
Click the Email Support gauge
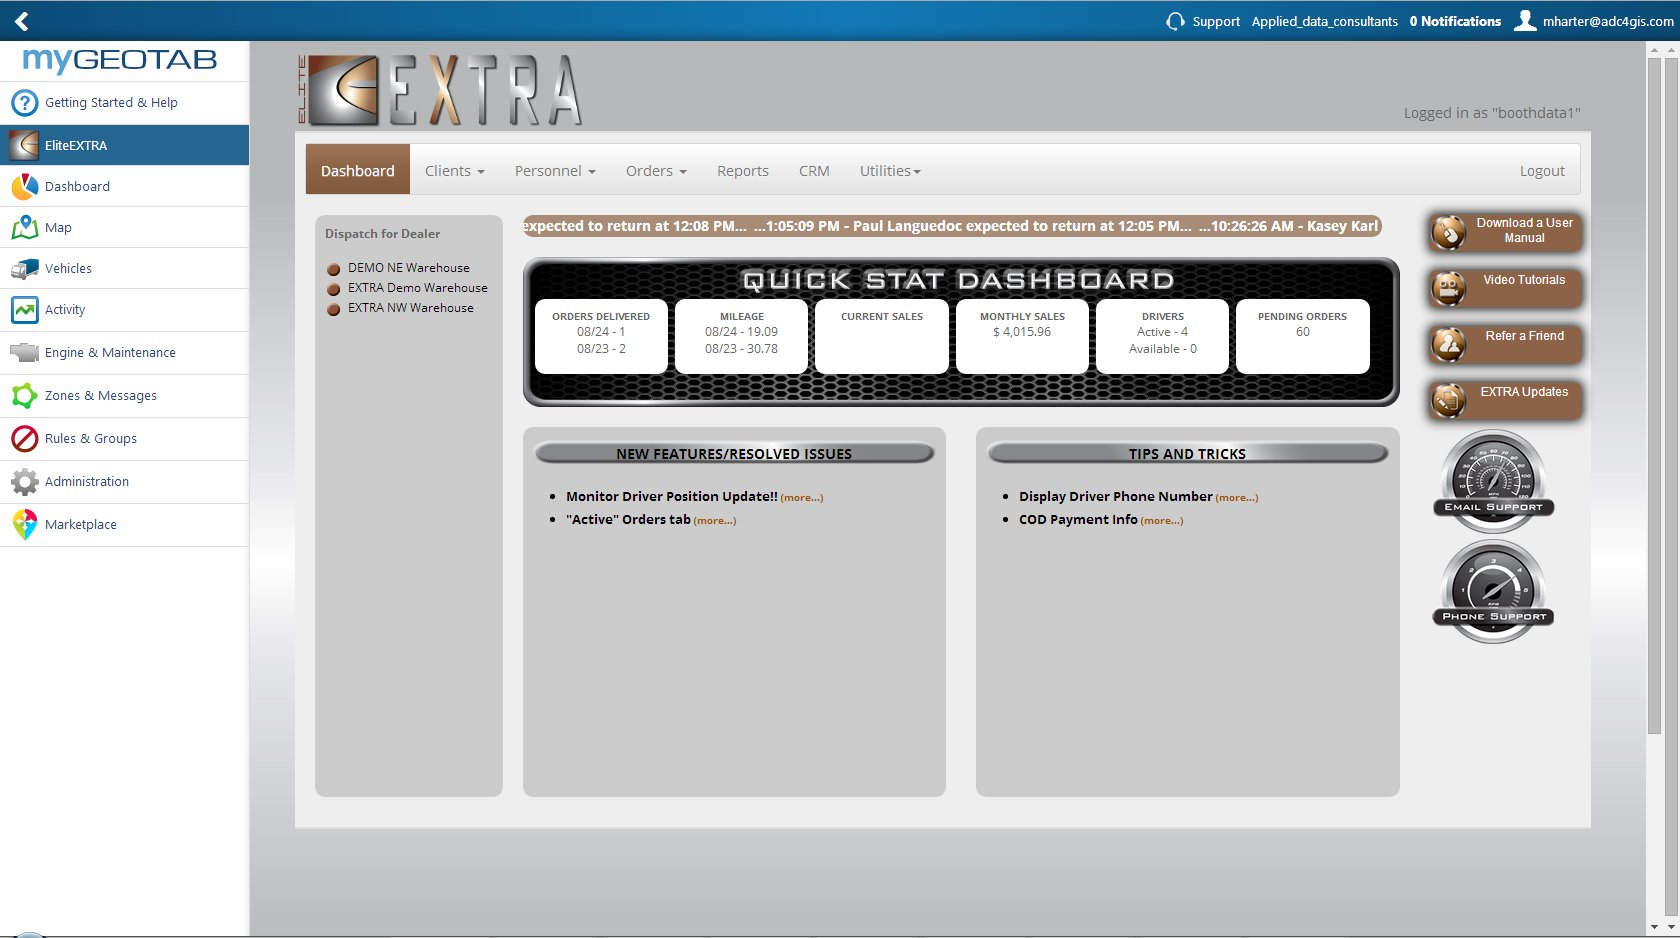(x=1493, y=480)
